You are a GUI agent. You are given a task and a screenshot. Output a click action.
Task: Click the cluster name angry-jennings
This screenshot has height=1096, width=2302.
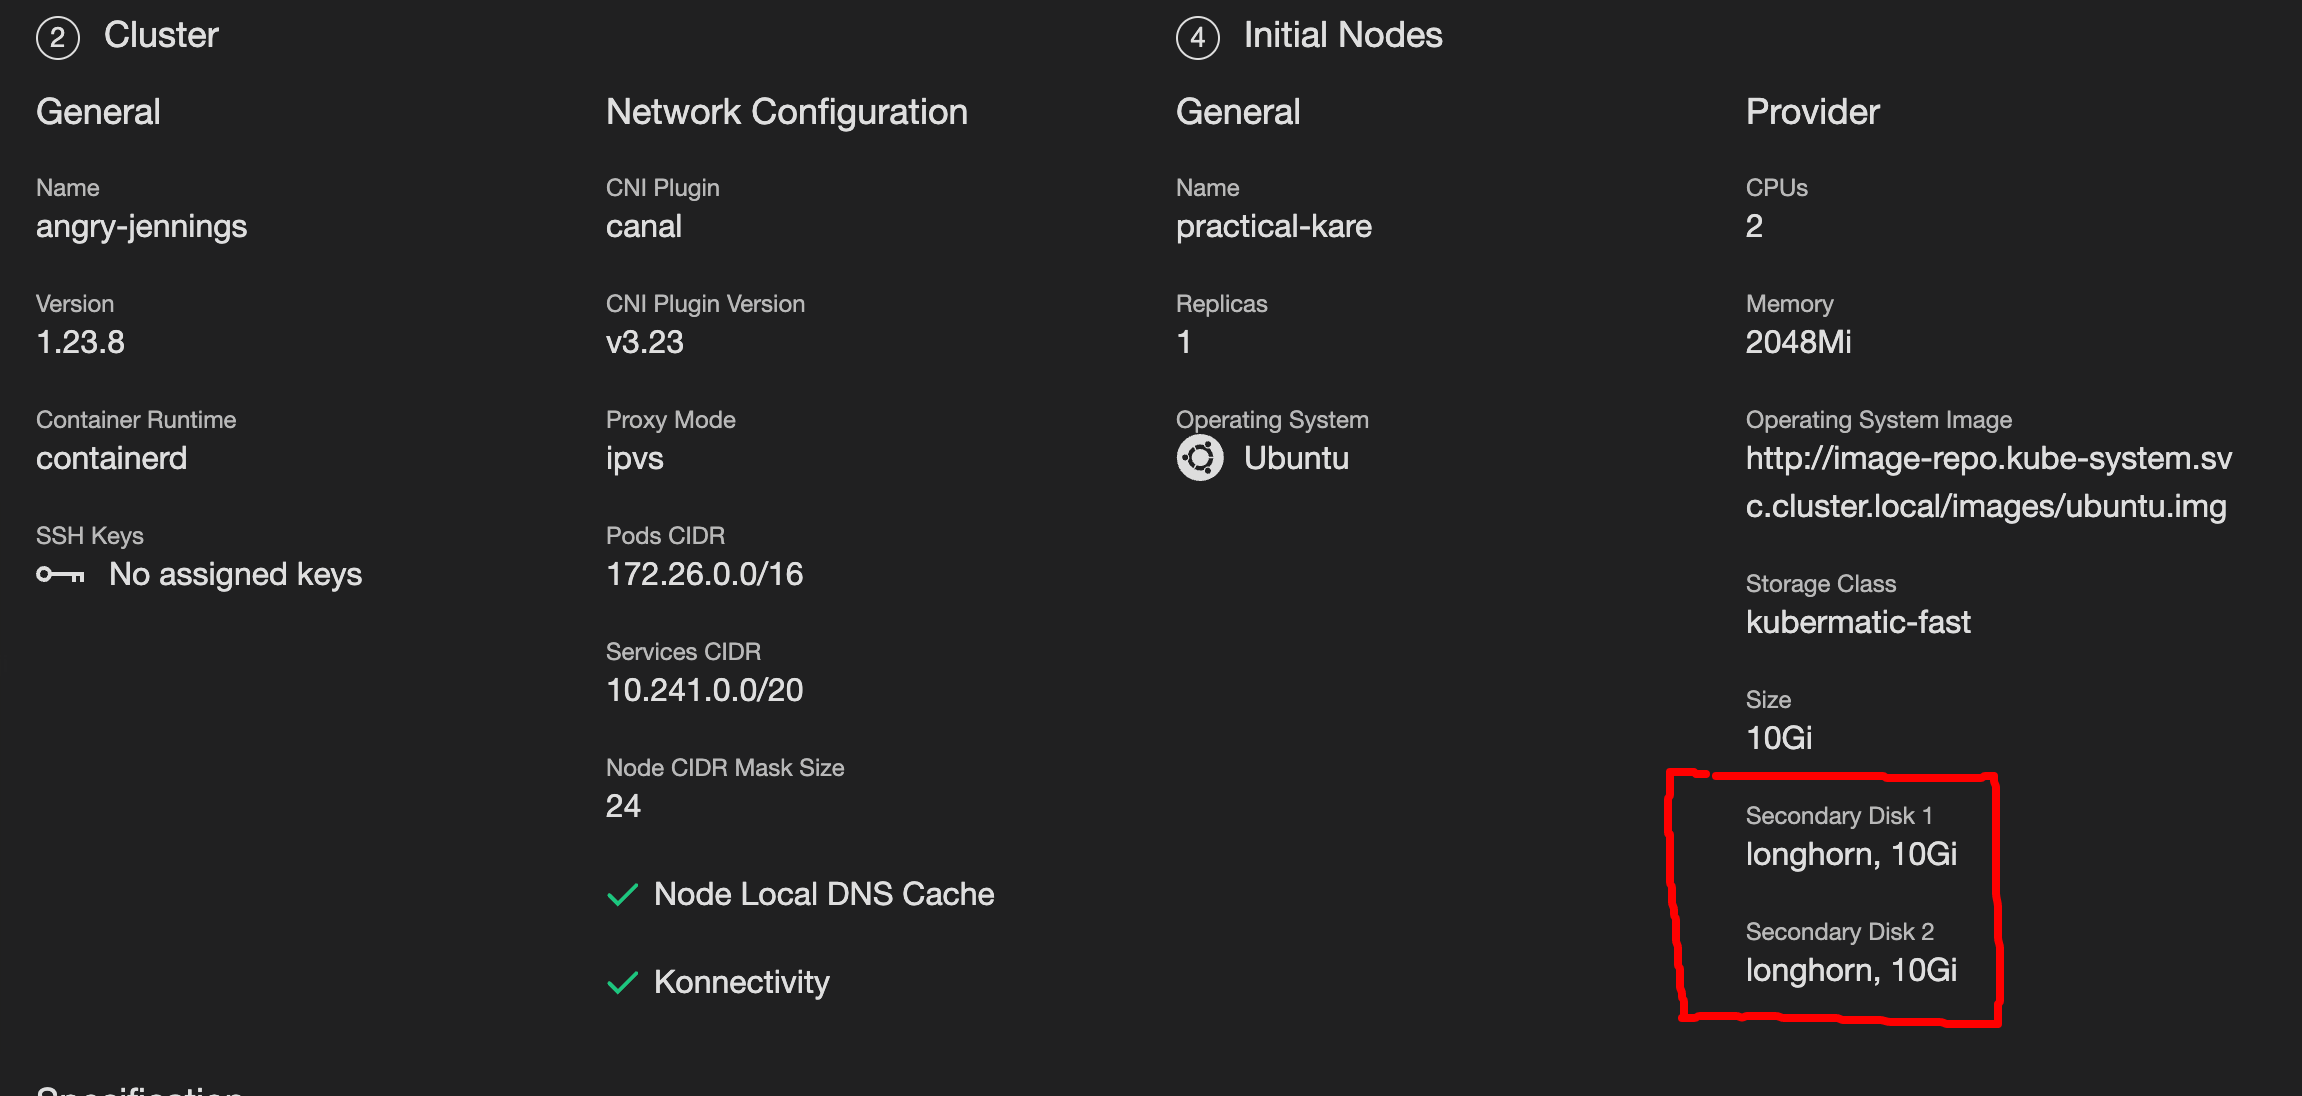tap(142, 226)
